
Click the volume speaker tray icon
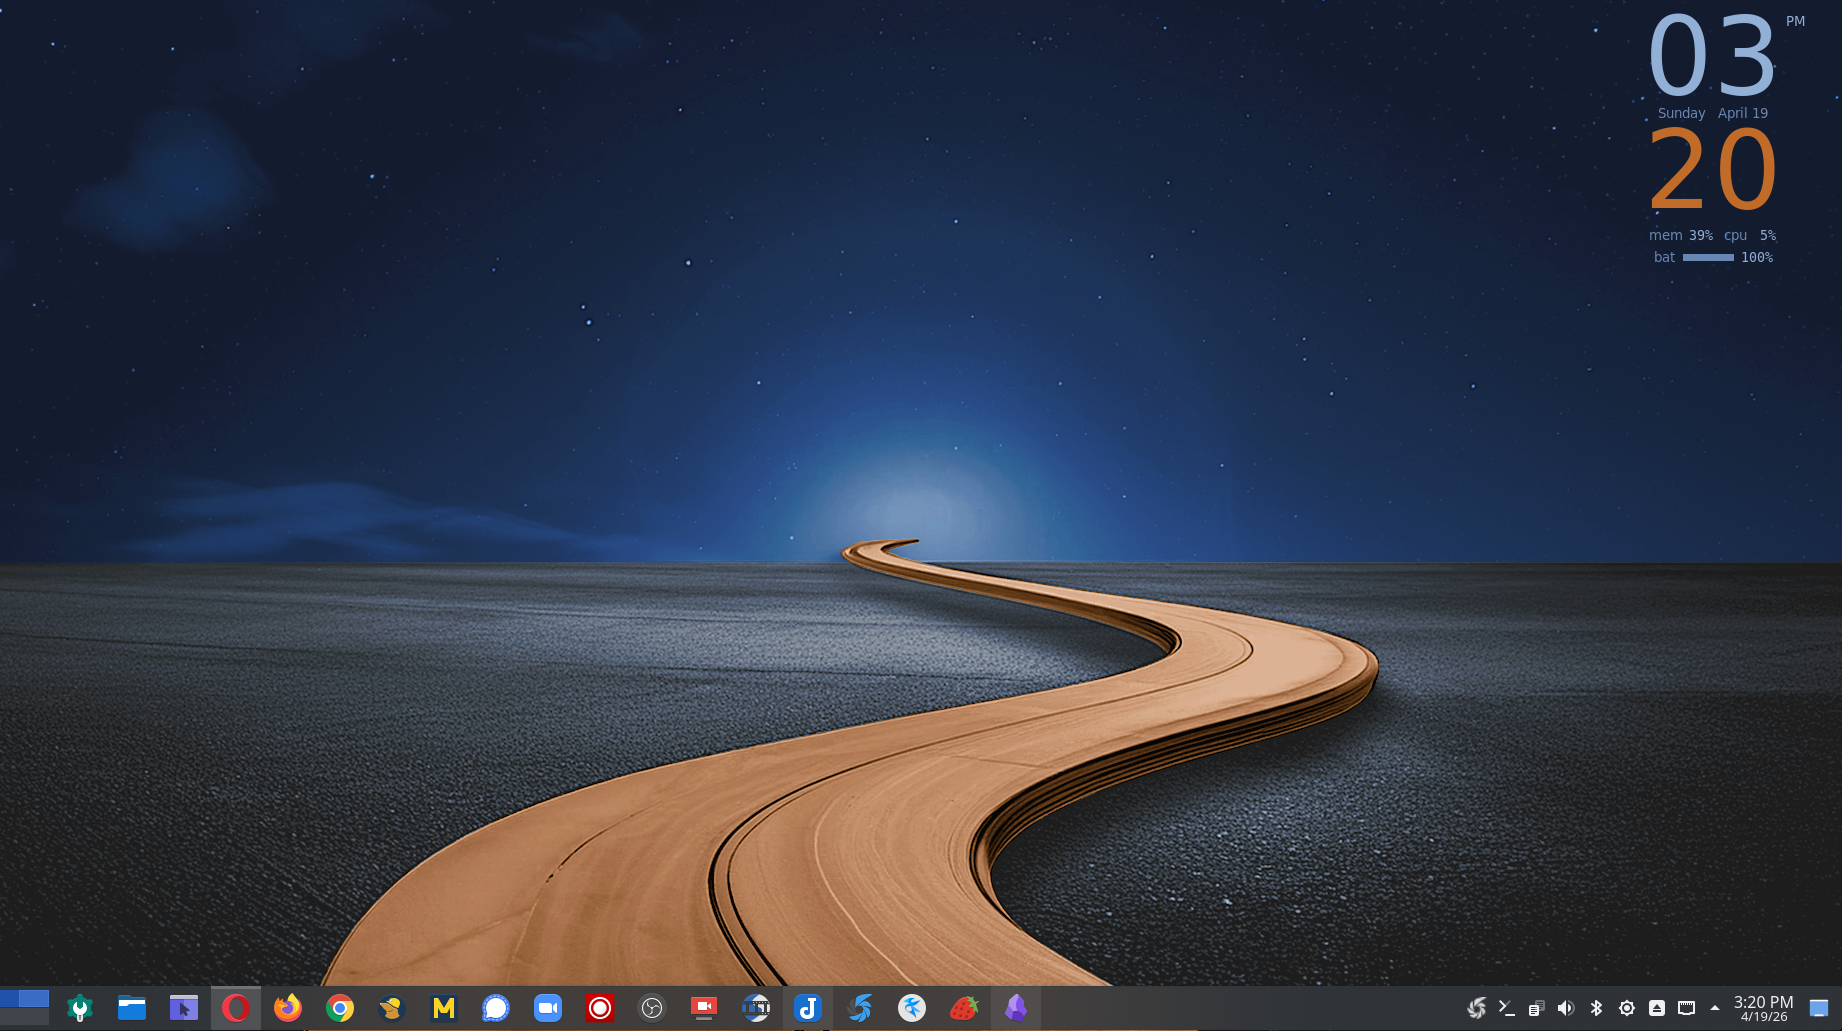pyautogui.click(x=1566, y=1008)
